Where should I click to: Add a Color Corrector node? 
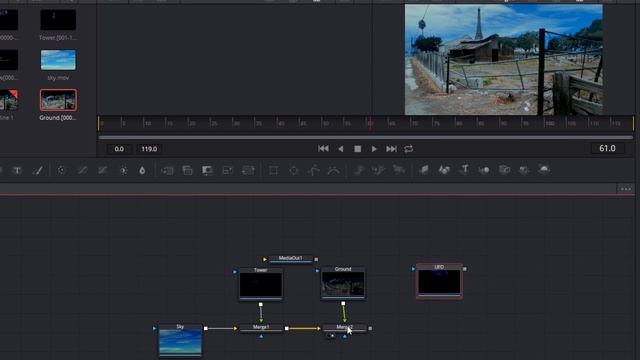[61, 170]
